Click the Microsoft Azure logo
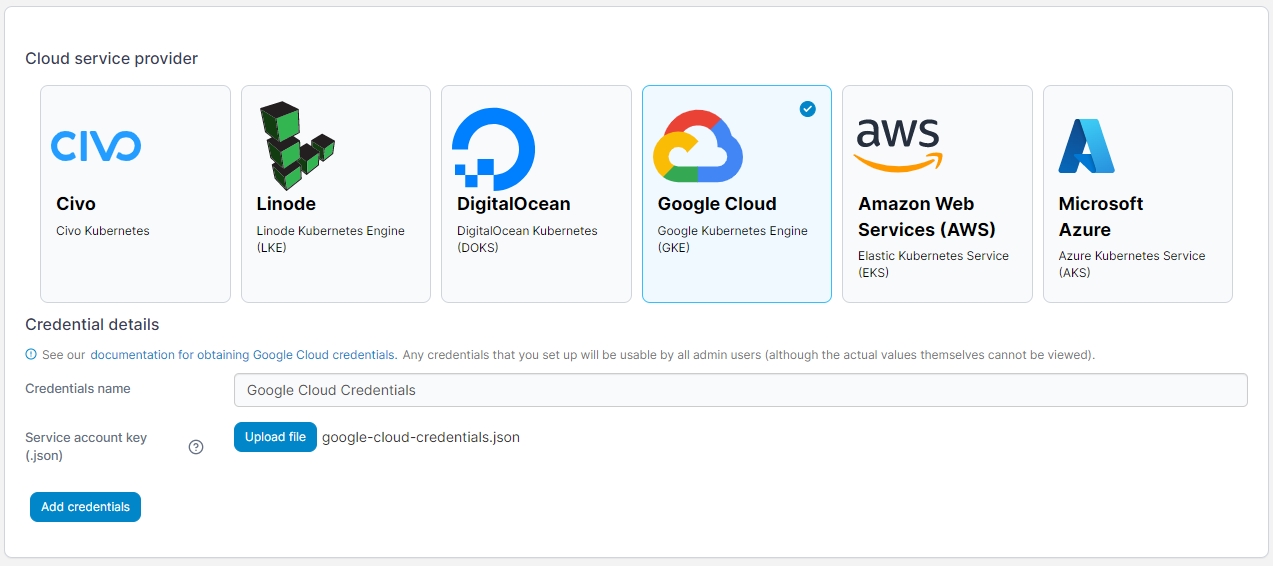This screenshot has height=566, width=1273. coord(1086,146)
